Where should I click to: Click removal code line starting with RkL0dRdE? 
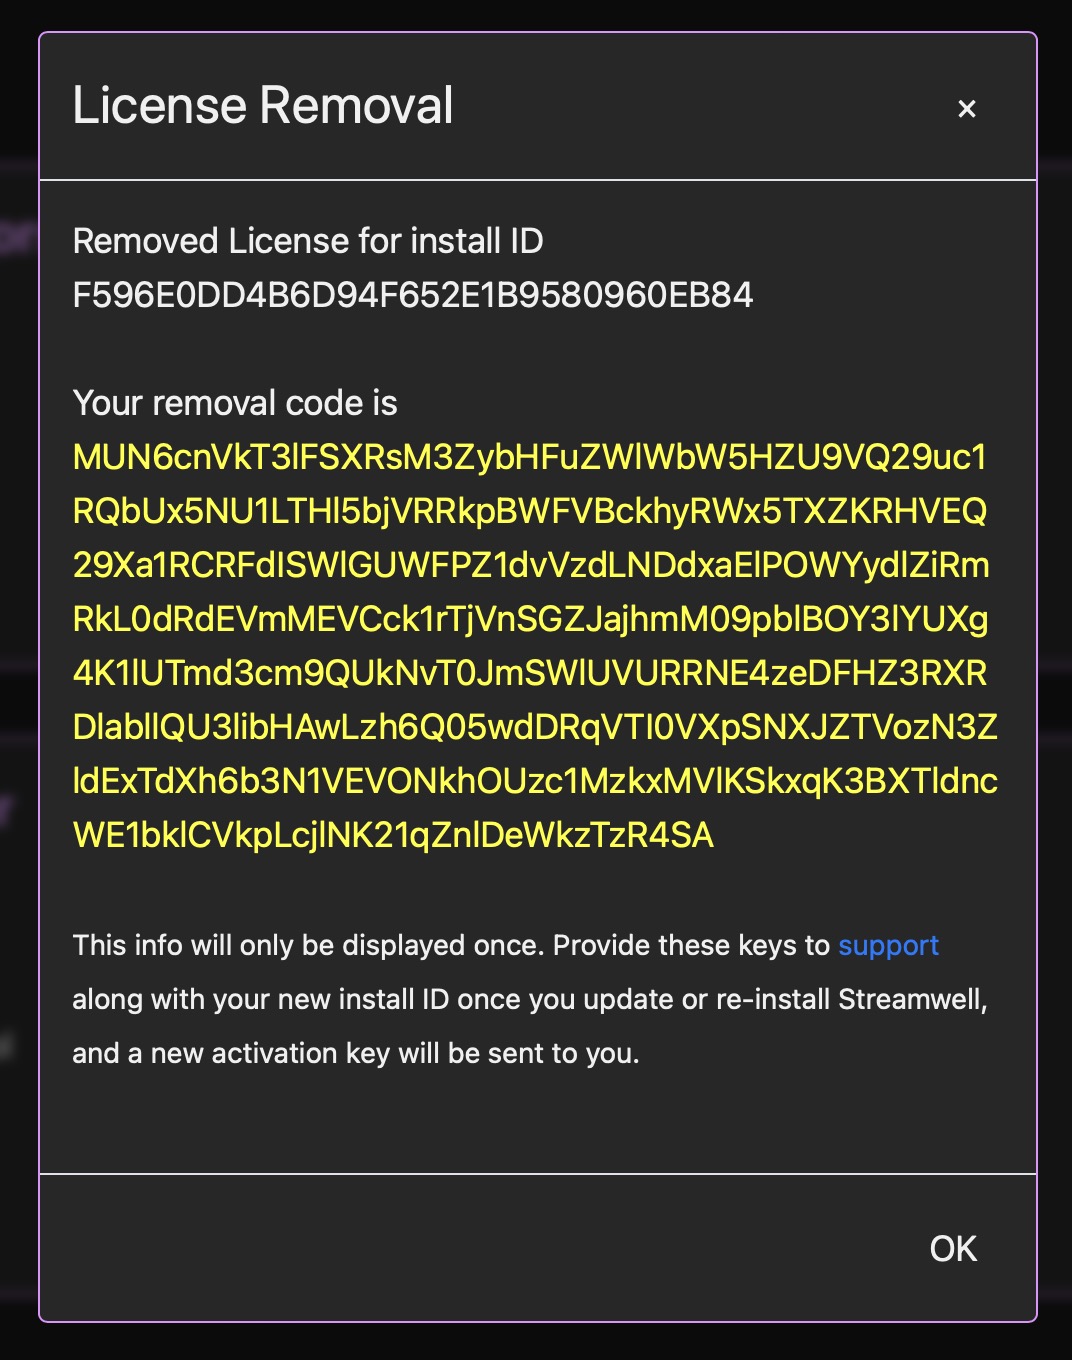[x=530, y=619]
